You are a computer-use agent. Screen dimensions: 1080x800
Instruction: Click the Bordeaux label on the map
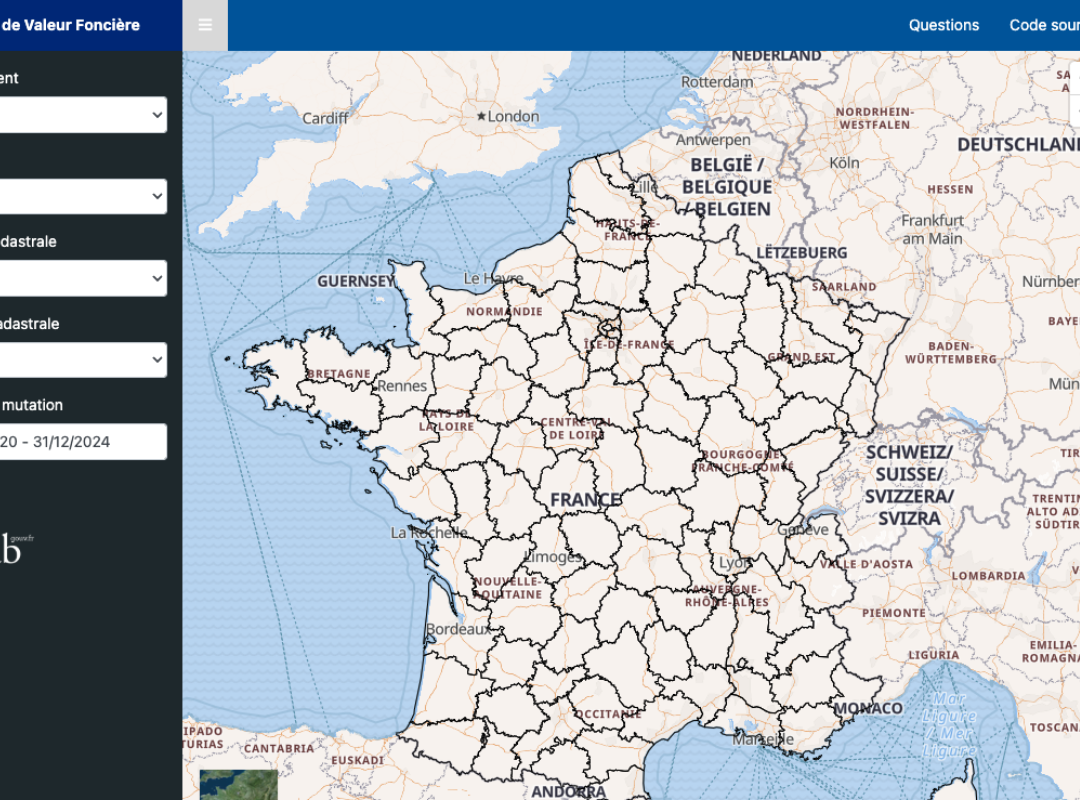click(x=458, y=630)
